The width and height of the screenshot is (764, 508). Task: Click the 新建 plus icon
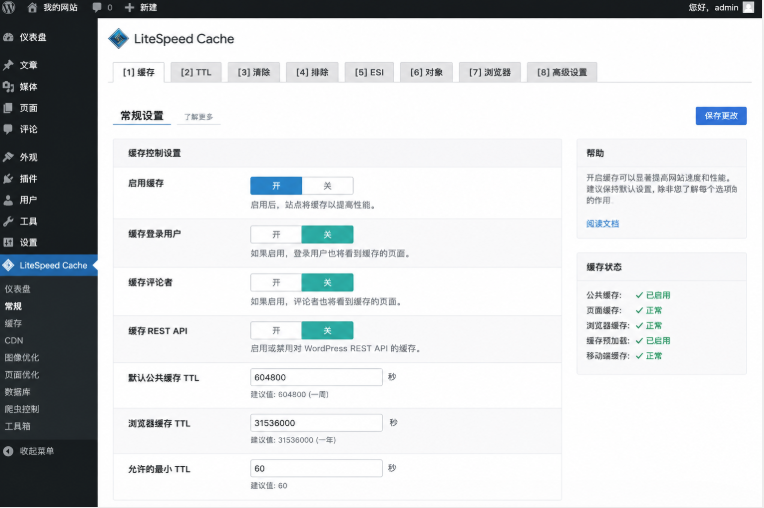point(129,7)
